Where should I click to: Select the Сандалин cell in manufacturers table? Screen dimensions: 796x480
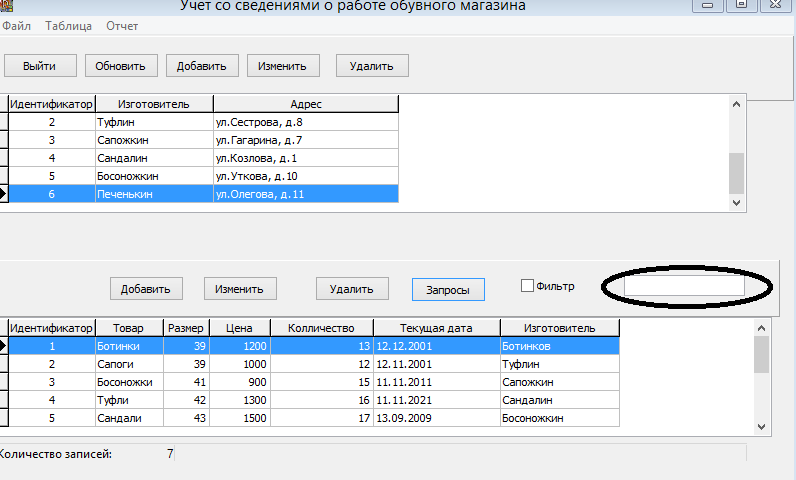154,158
